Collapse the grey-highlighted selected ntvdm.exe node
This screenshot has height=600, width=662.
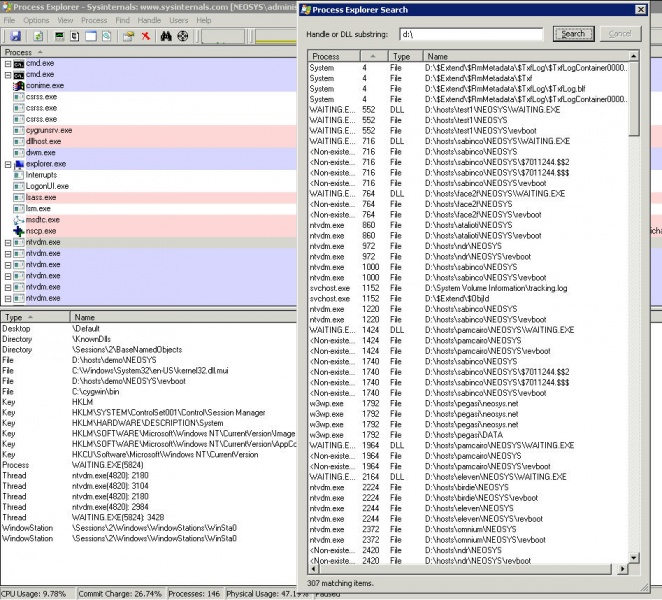coord(8,243)
